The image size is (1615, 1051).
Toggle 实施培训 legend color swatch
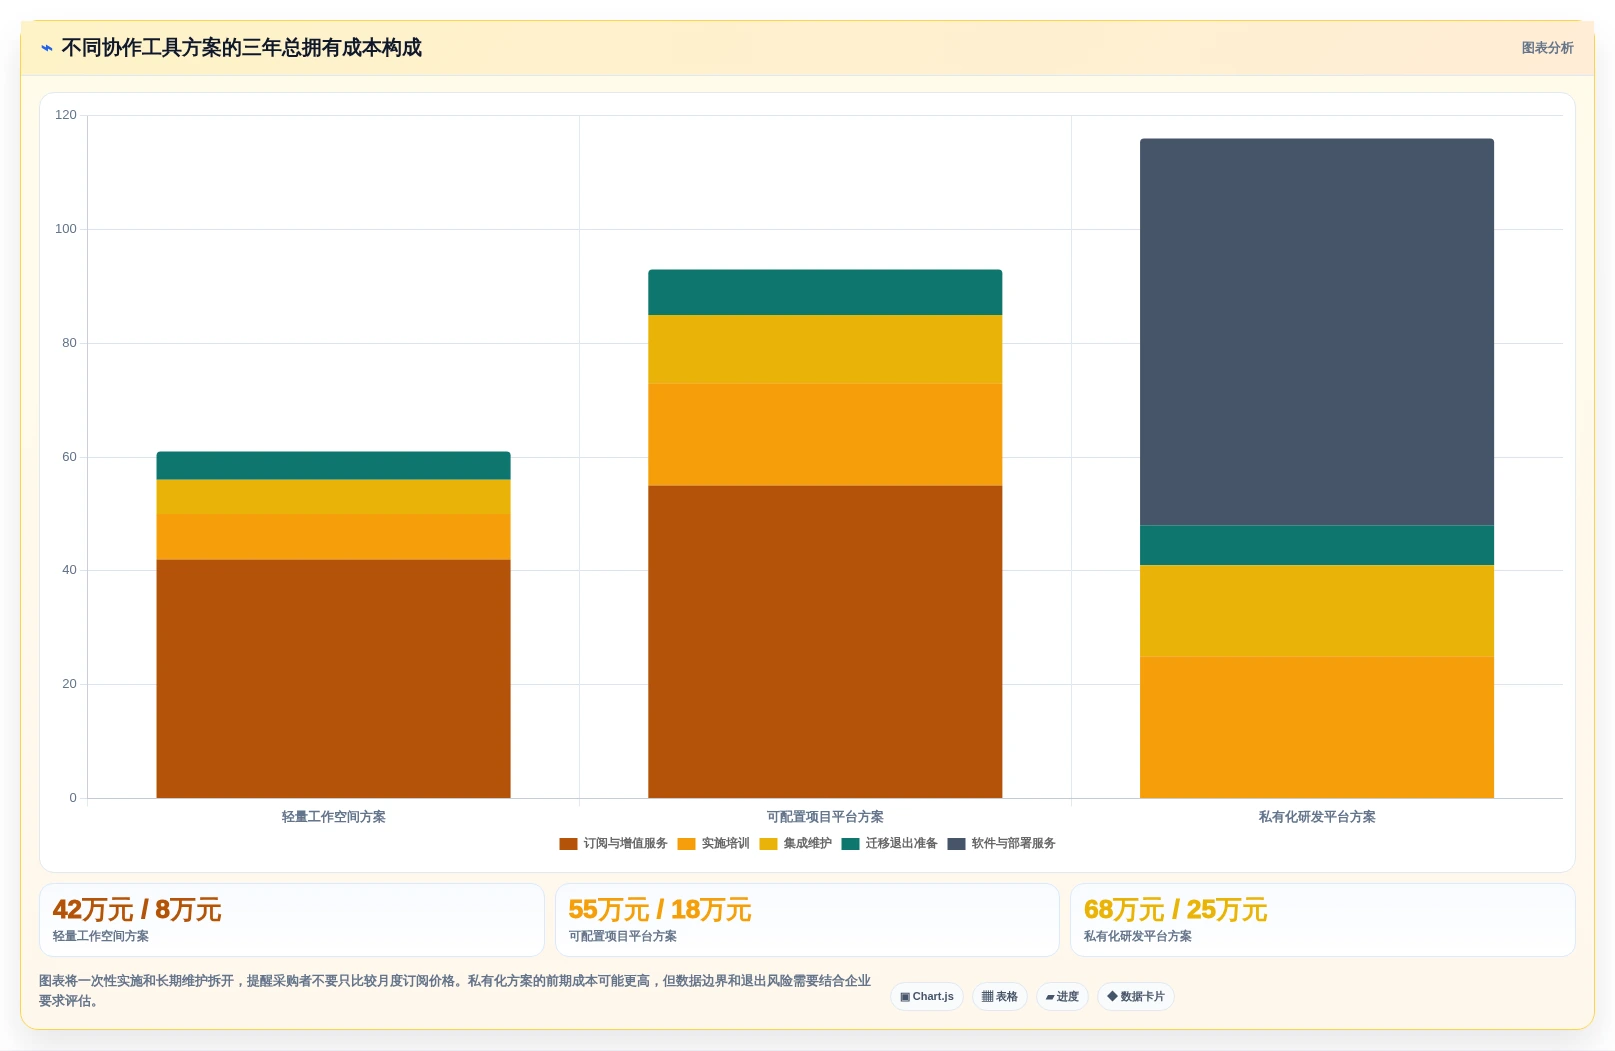[686, 844]
